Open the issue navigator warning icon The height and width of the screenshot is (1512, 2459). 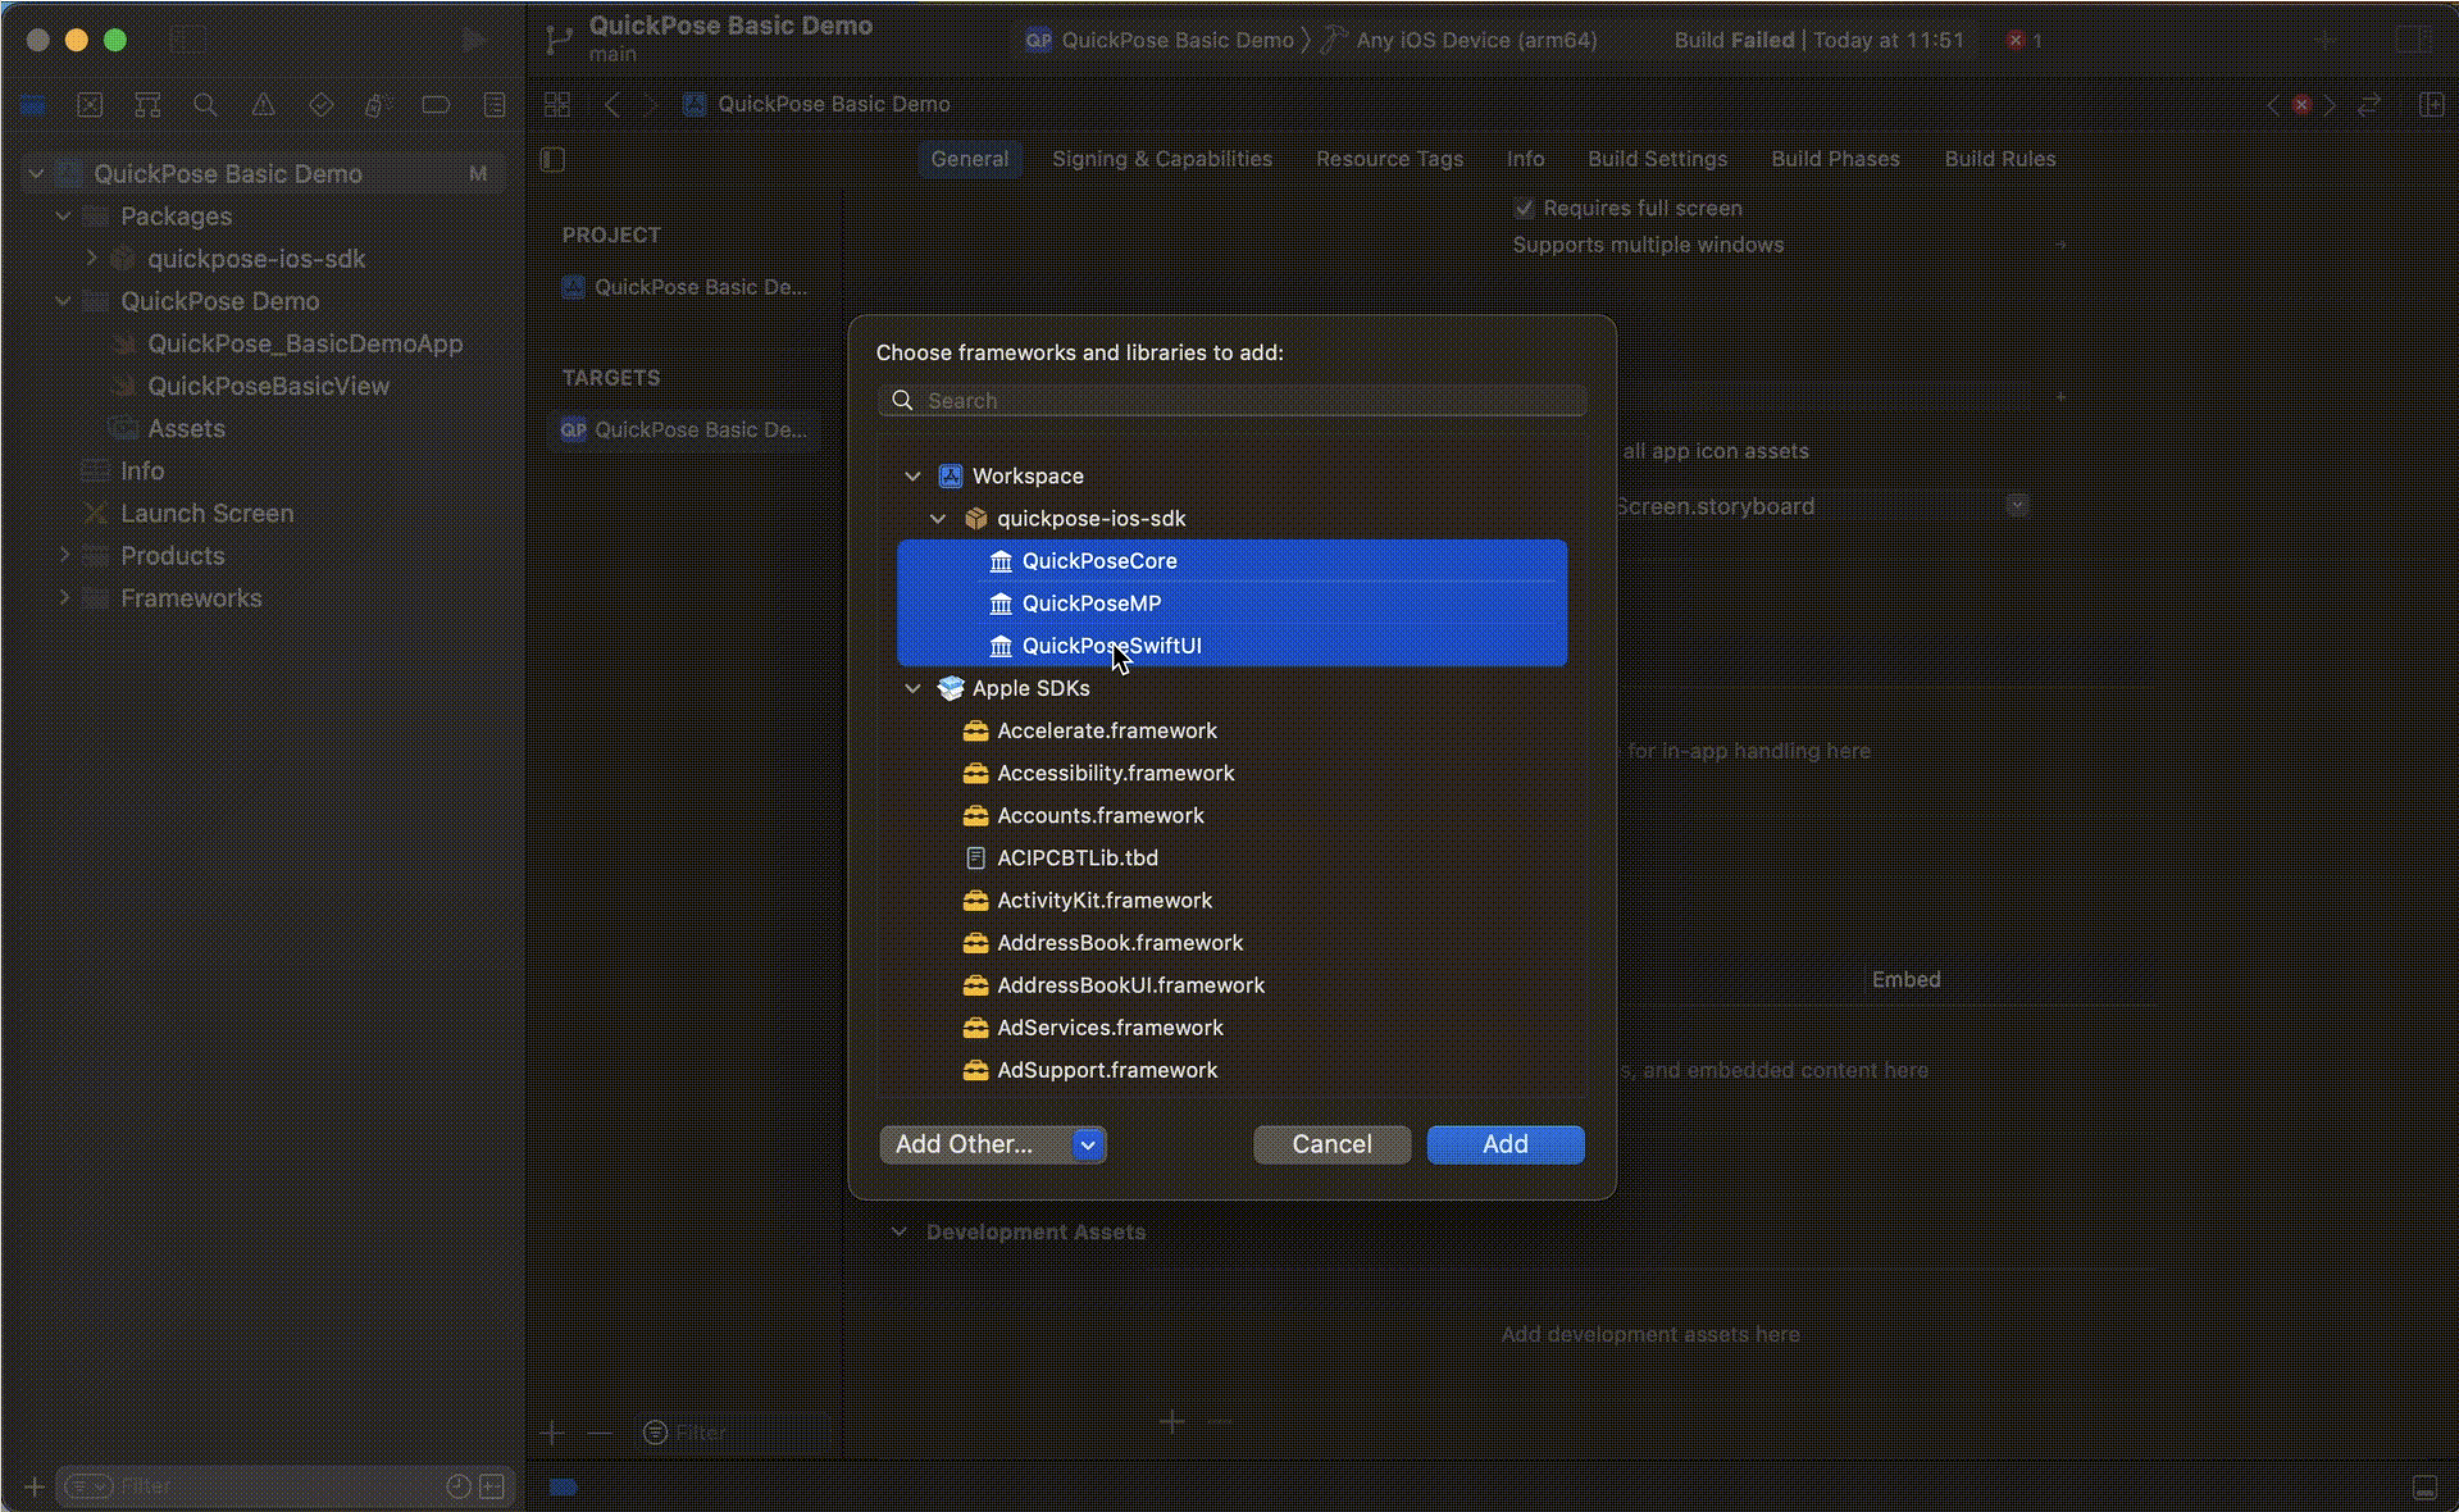(x=263, y=105)
